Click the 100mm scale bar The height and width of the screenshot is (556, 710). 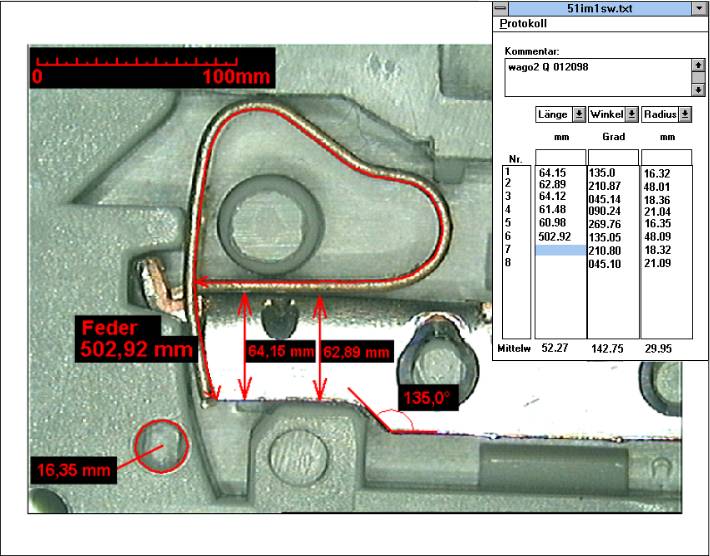click(x=152, y=67)
